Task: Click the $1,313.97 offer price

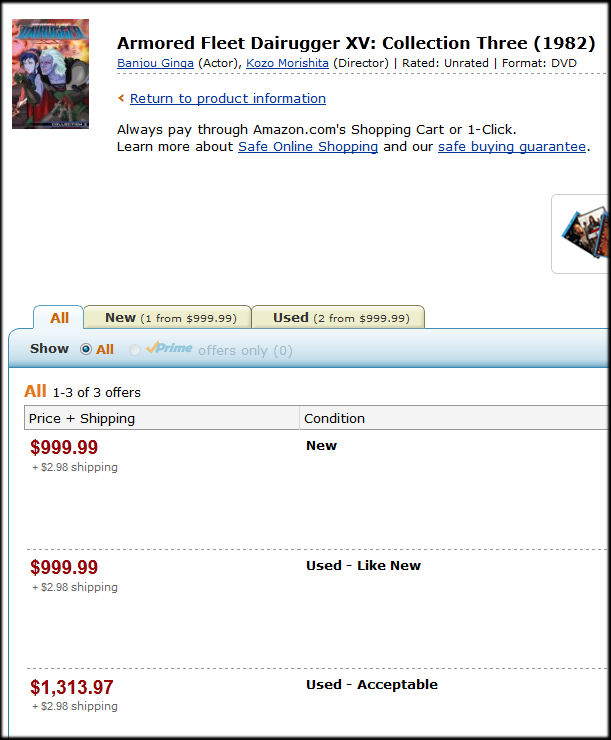Action: point(72,687)
